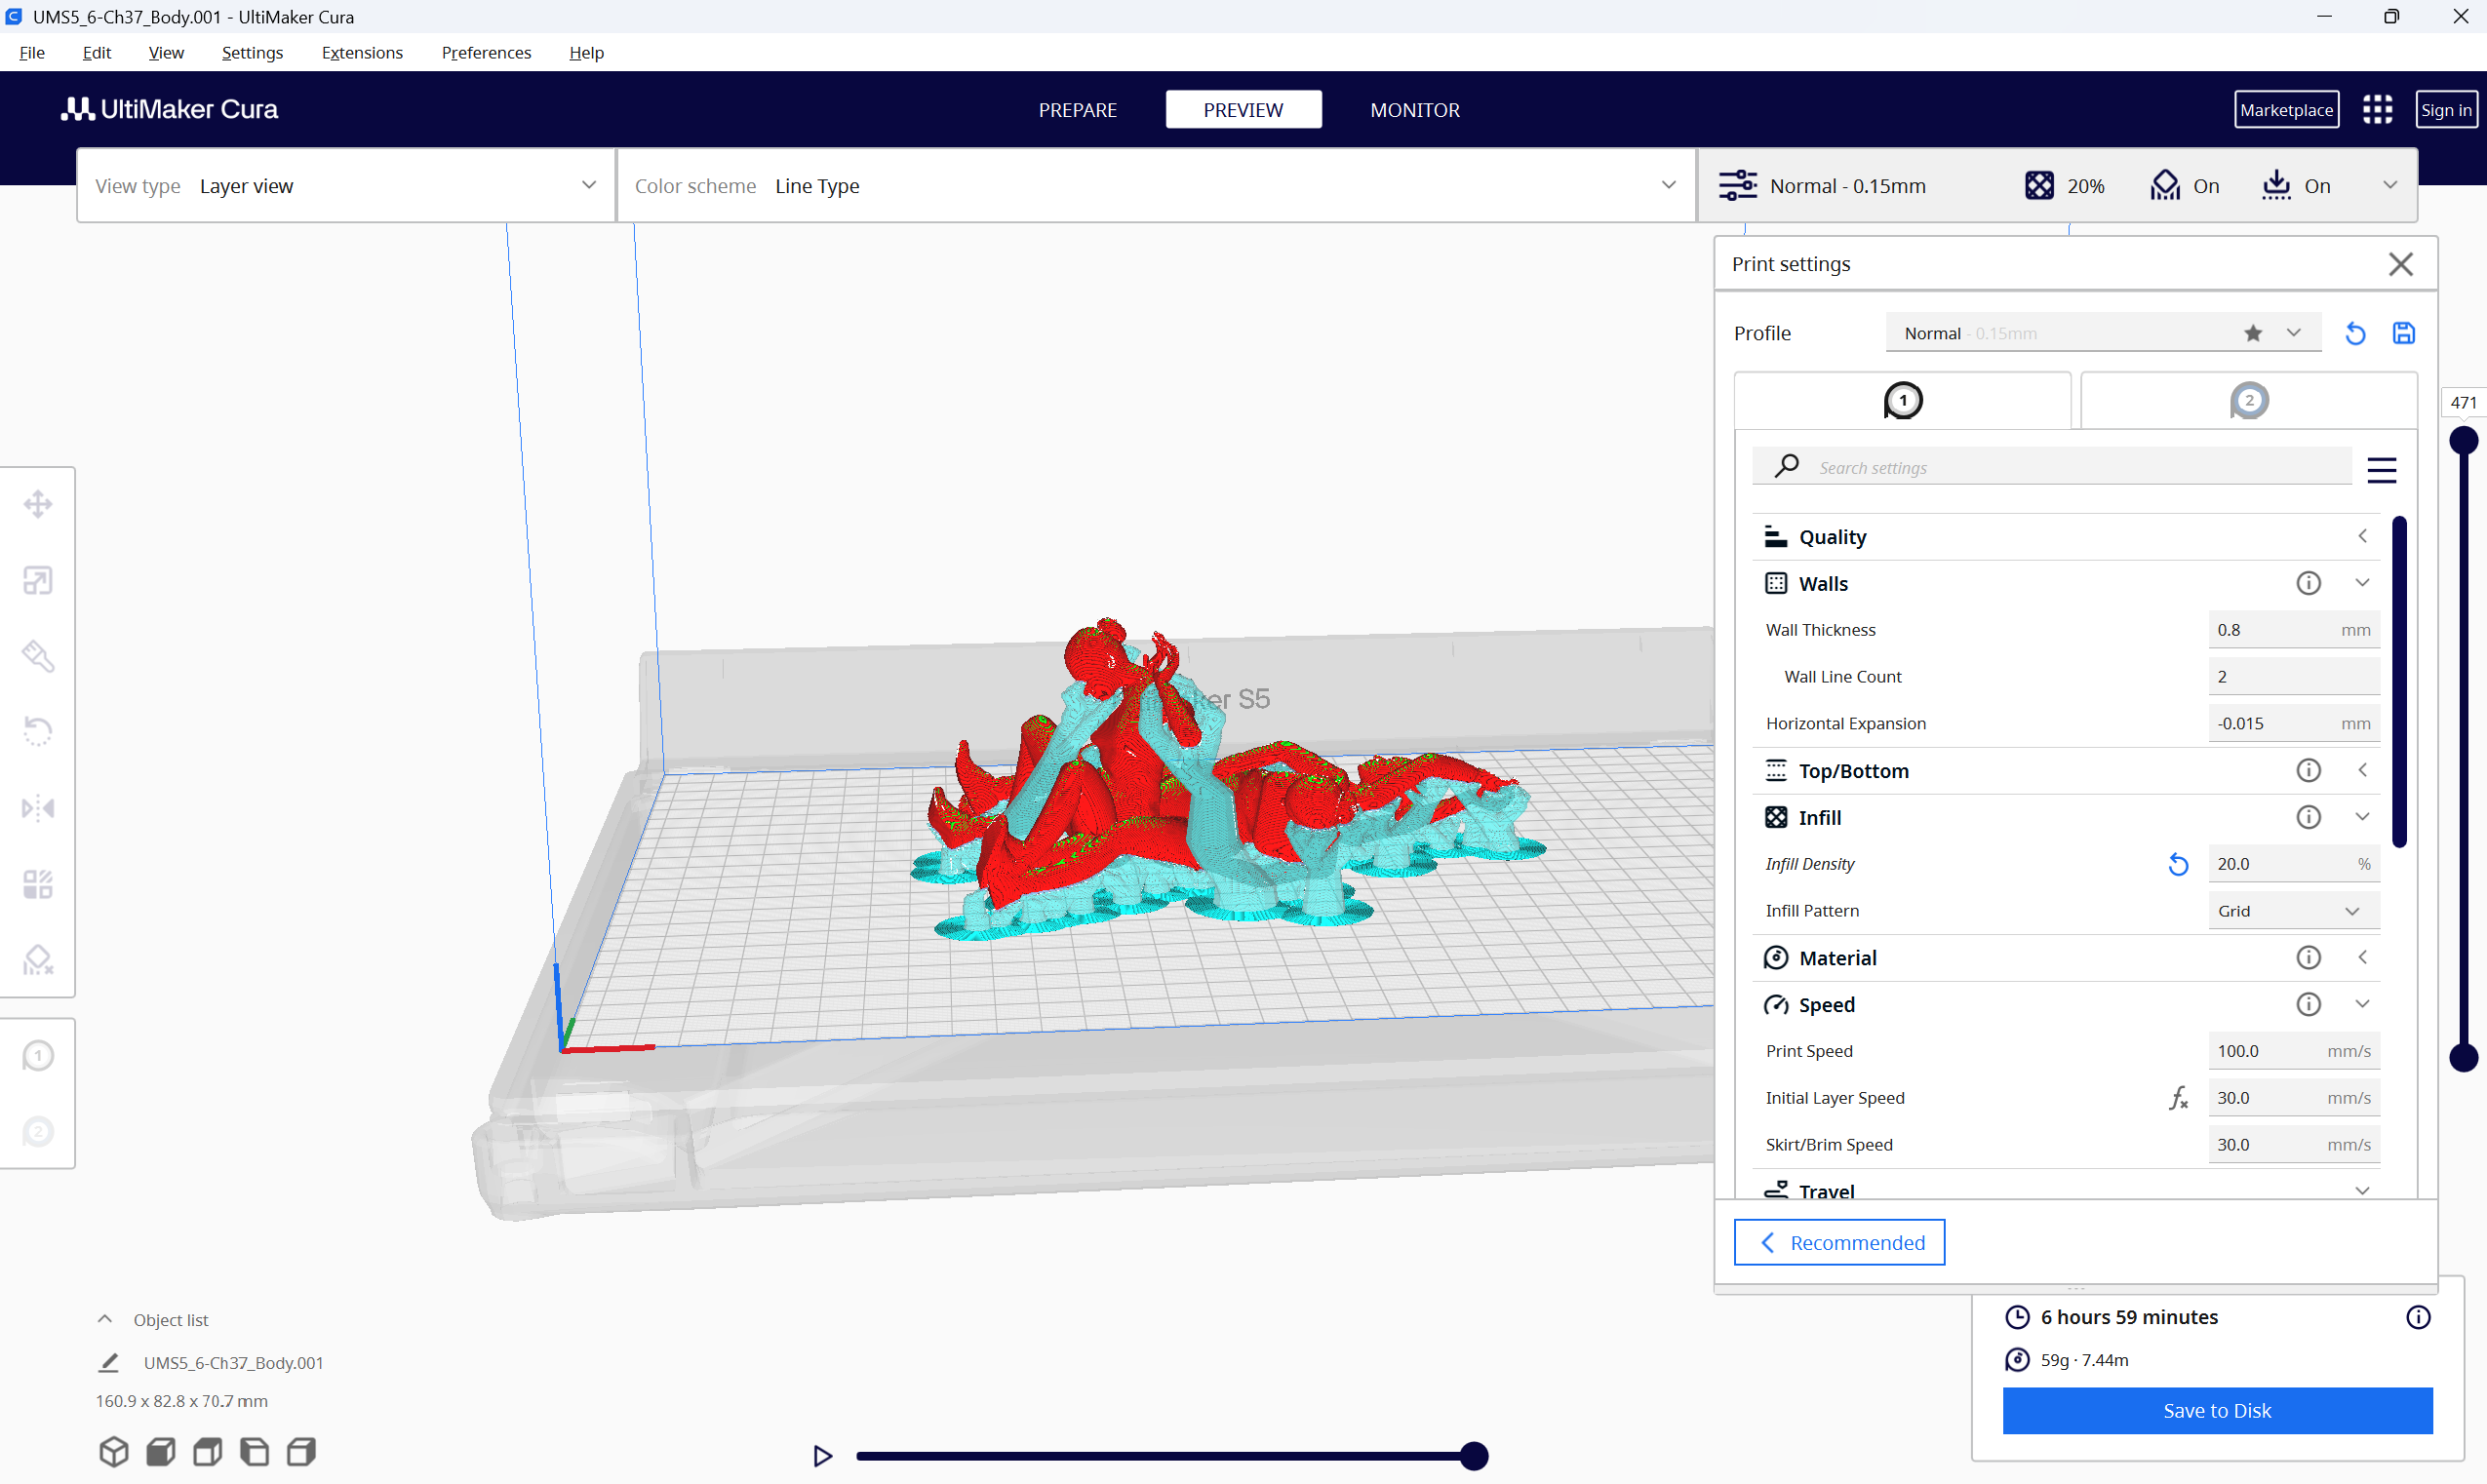Reset Infill Density to default value
This screenshot has height=1484, width=2487.
[2178, 865]
